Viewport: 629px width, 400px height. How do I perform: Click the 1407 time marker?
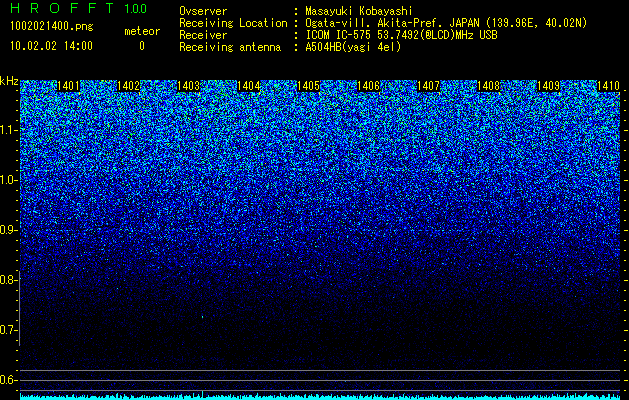click(428, 86)
